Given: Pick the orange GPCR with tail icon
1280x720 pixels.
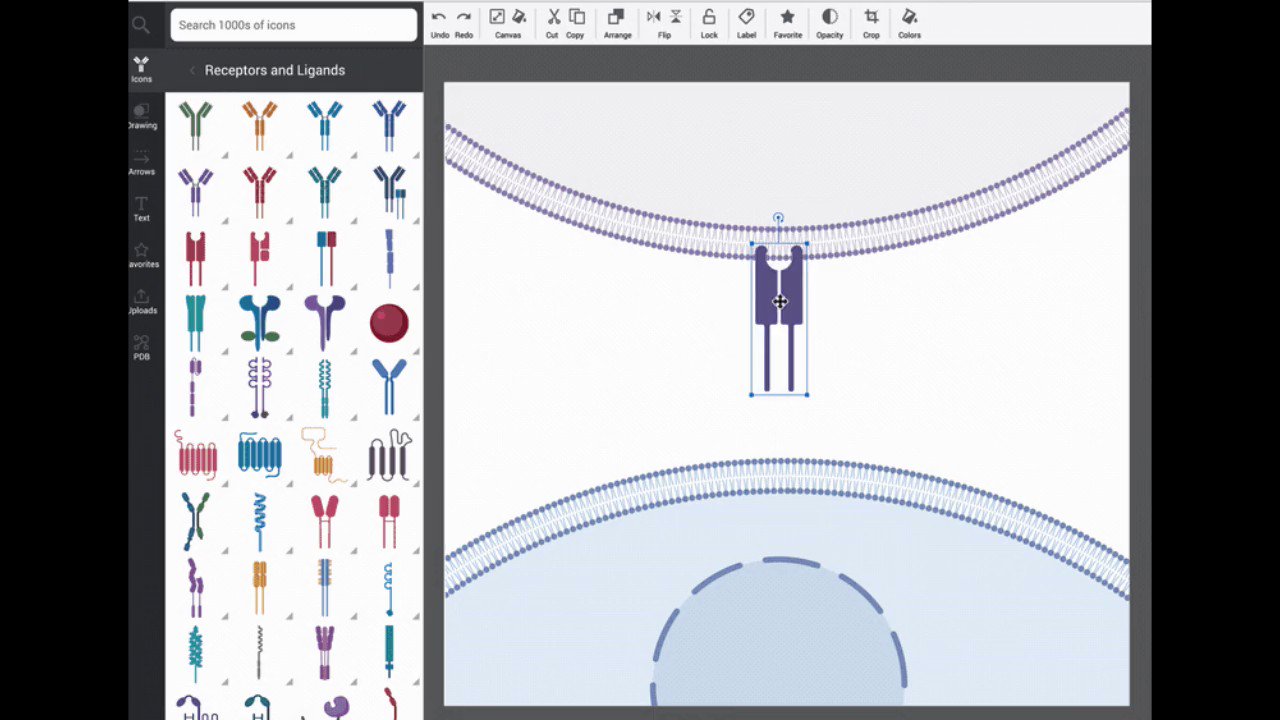Looking at the screenshot, I should tap(324, 455).
